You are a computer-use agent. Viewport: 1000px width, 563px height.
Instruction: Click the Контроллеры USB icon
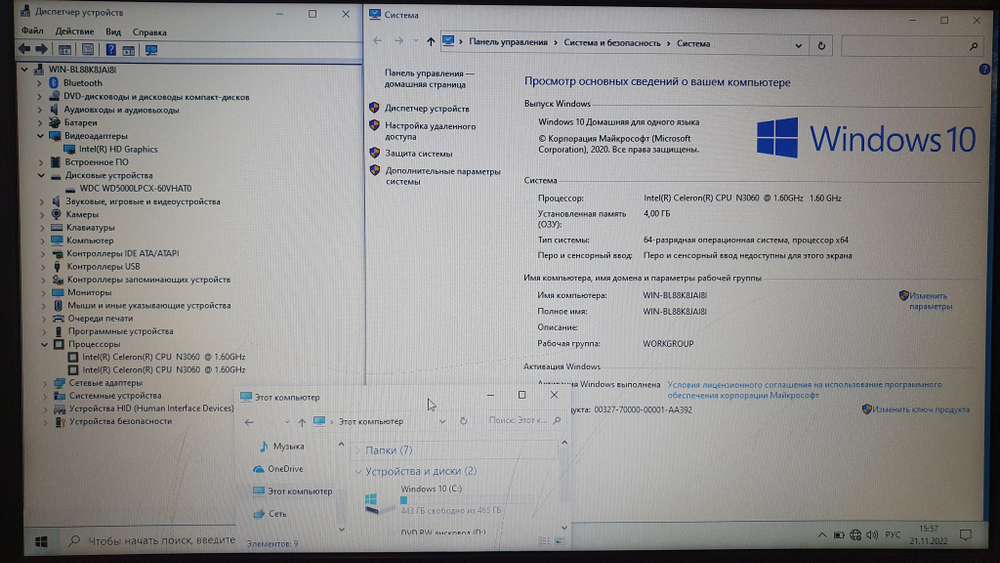[x=57, y=267]
